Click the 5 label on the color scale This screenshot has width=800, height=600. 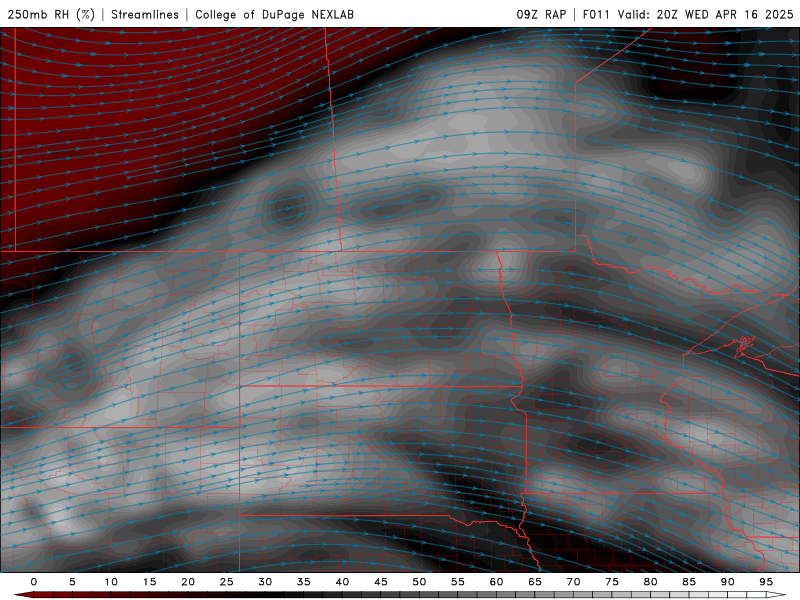pos(72,582)
